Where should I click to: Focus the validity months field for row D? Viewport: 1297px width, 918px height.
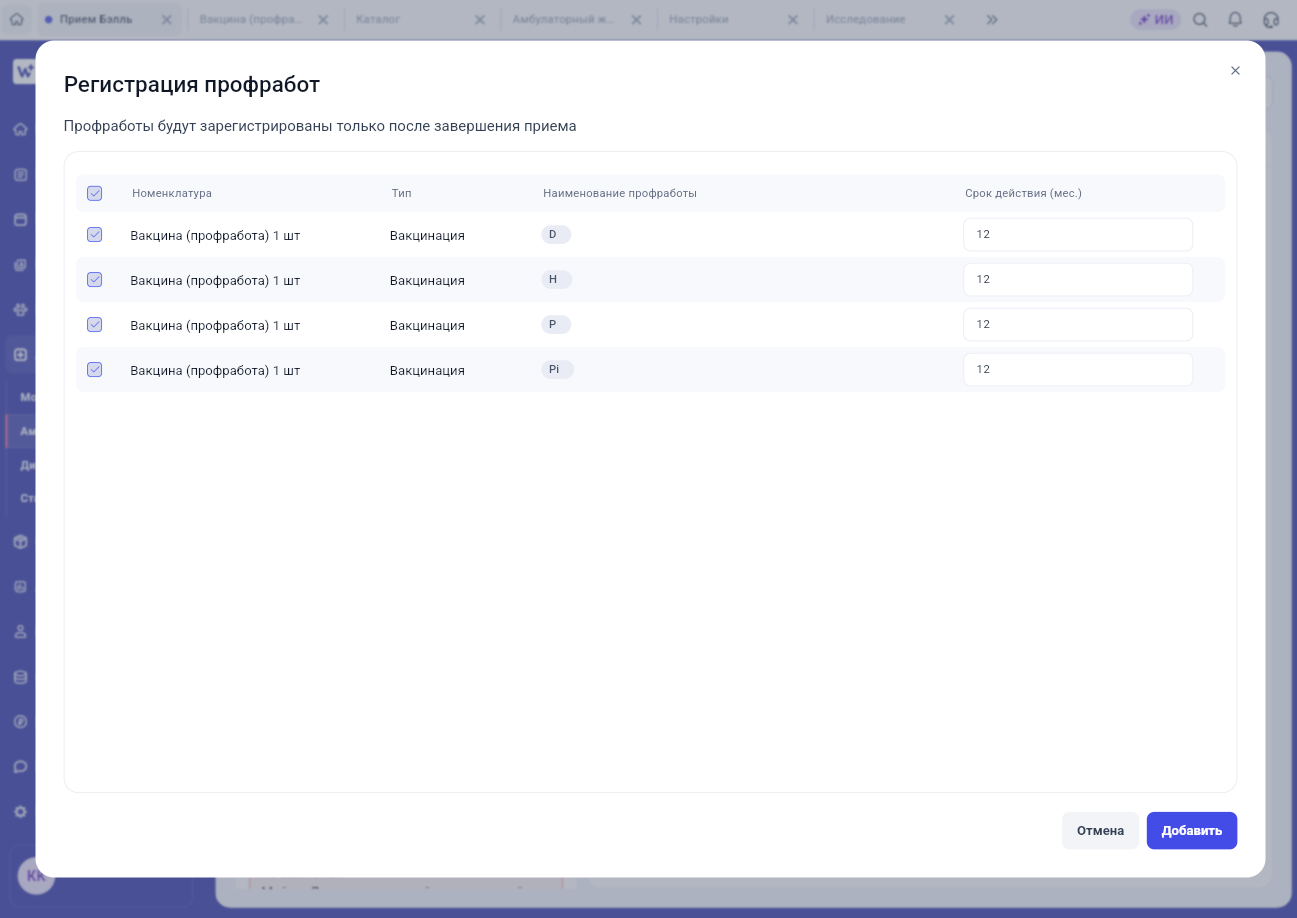1078,235
